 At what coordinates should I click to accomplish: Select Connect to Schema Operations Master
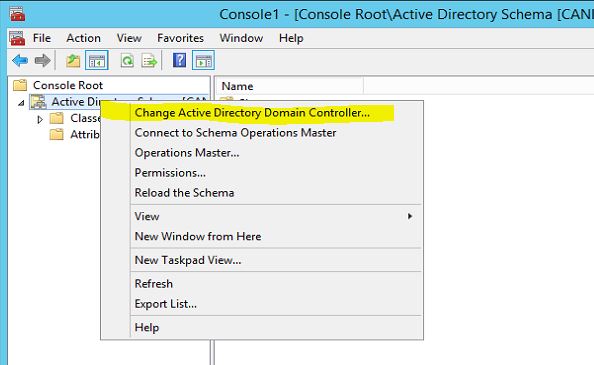262,133
